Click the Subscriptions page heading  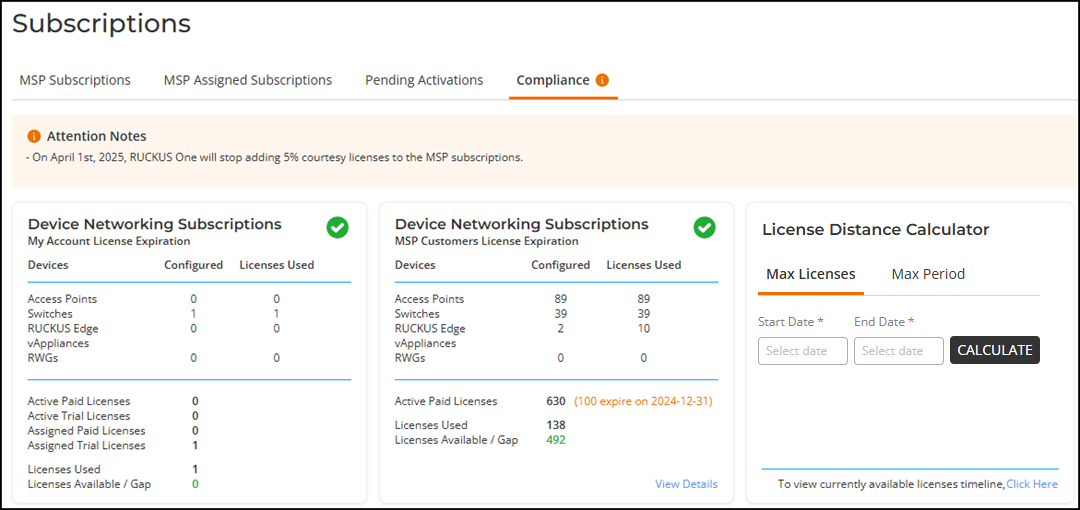(x=101, y=23)
